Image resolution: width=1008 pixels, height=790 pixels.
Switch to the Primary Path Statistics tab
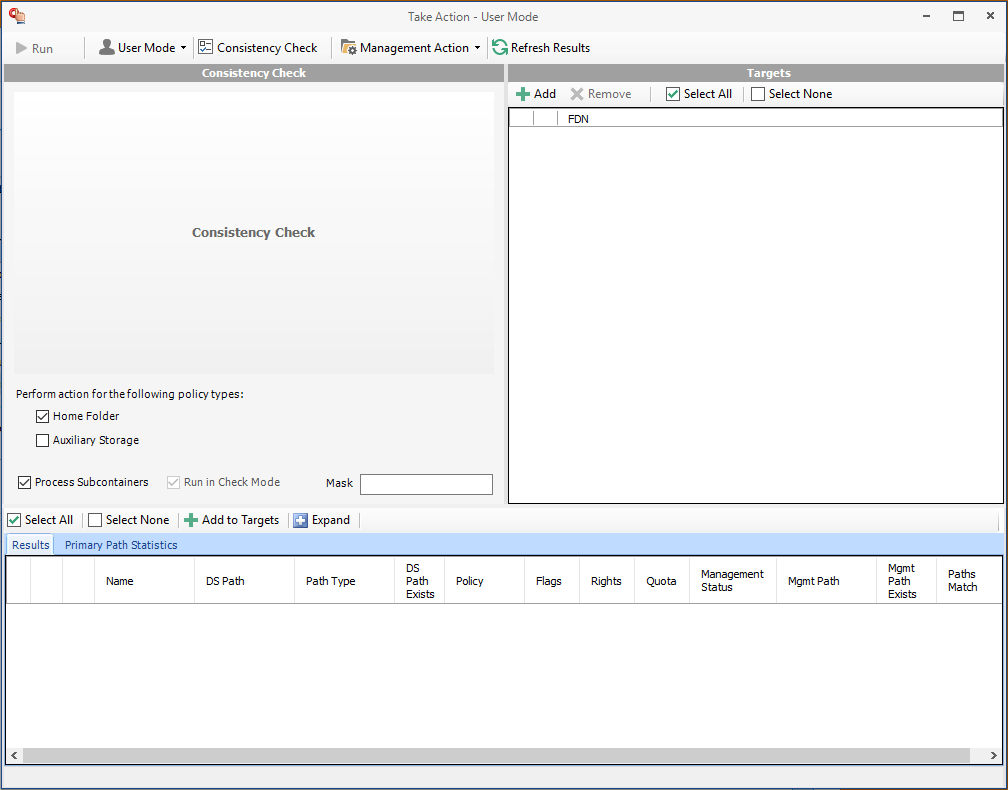121,545
